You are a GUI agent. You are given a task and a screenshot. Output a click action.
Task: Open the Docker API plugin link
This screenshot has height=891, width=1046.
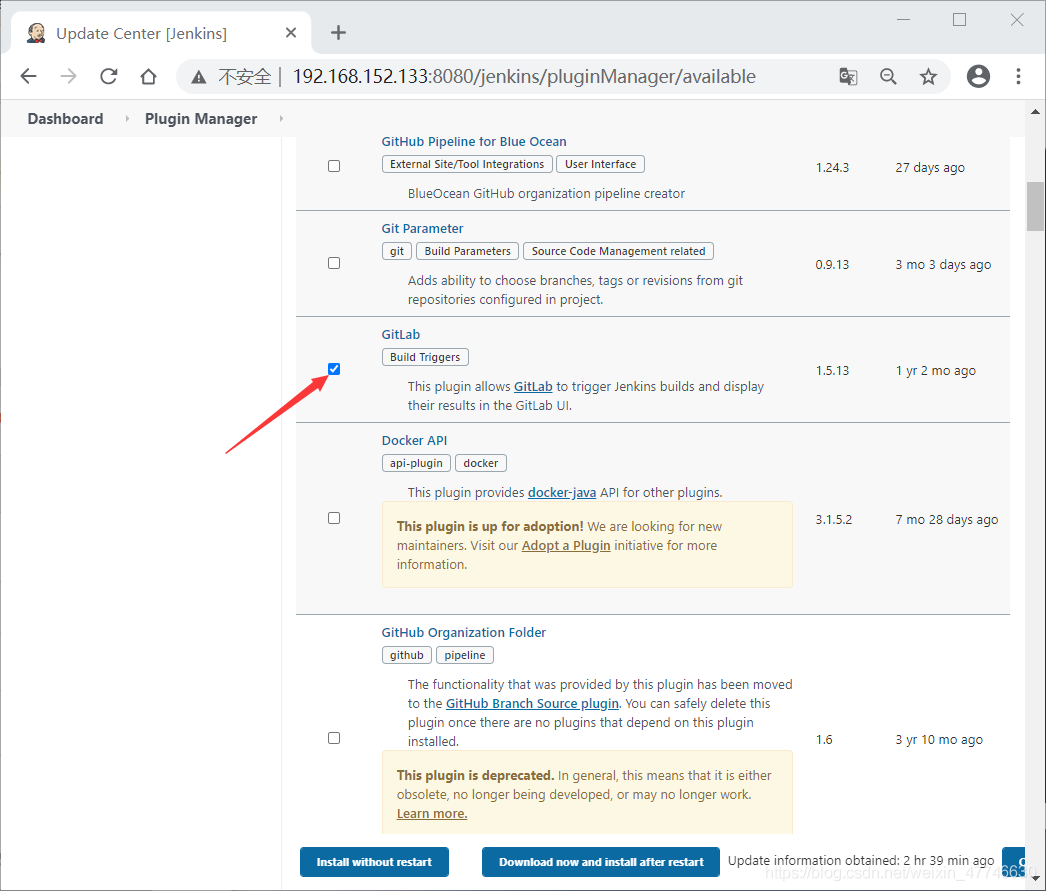[x=414, y=440]
